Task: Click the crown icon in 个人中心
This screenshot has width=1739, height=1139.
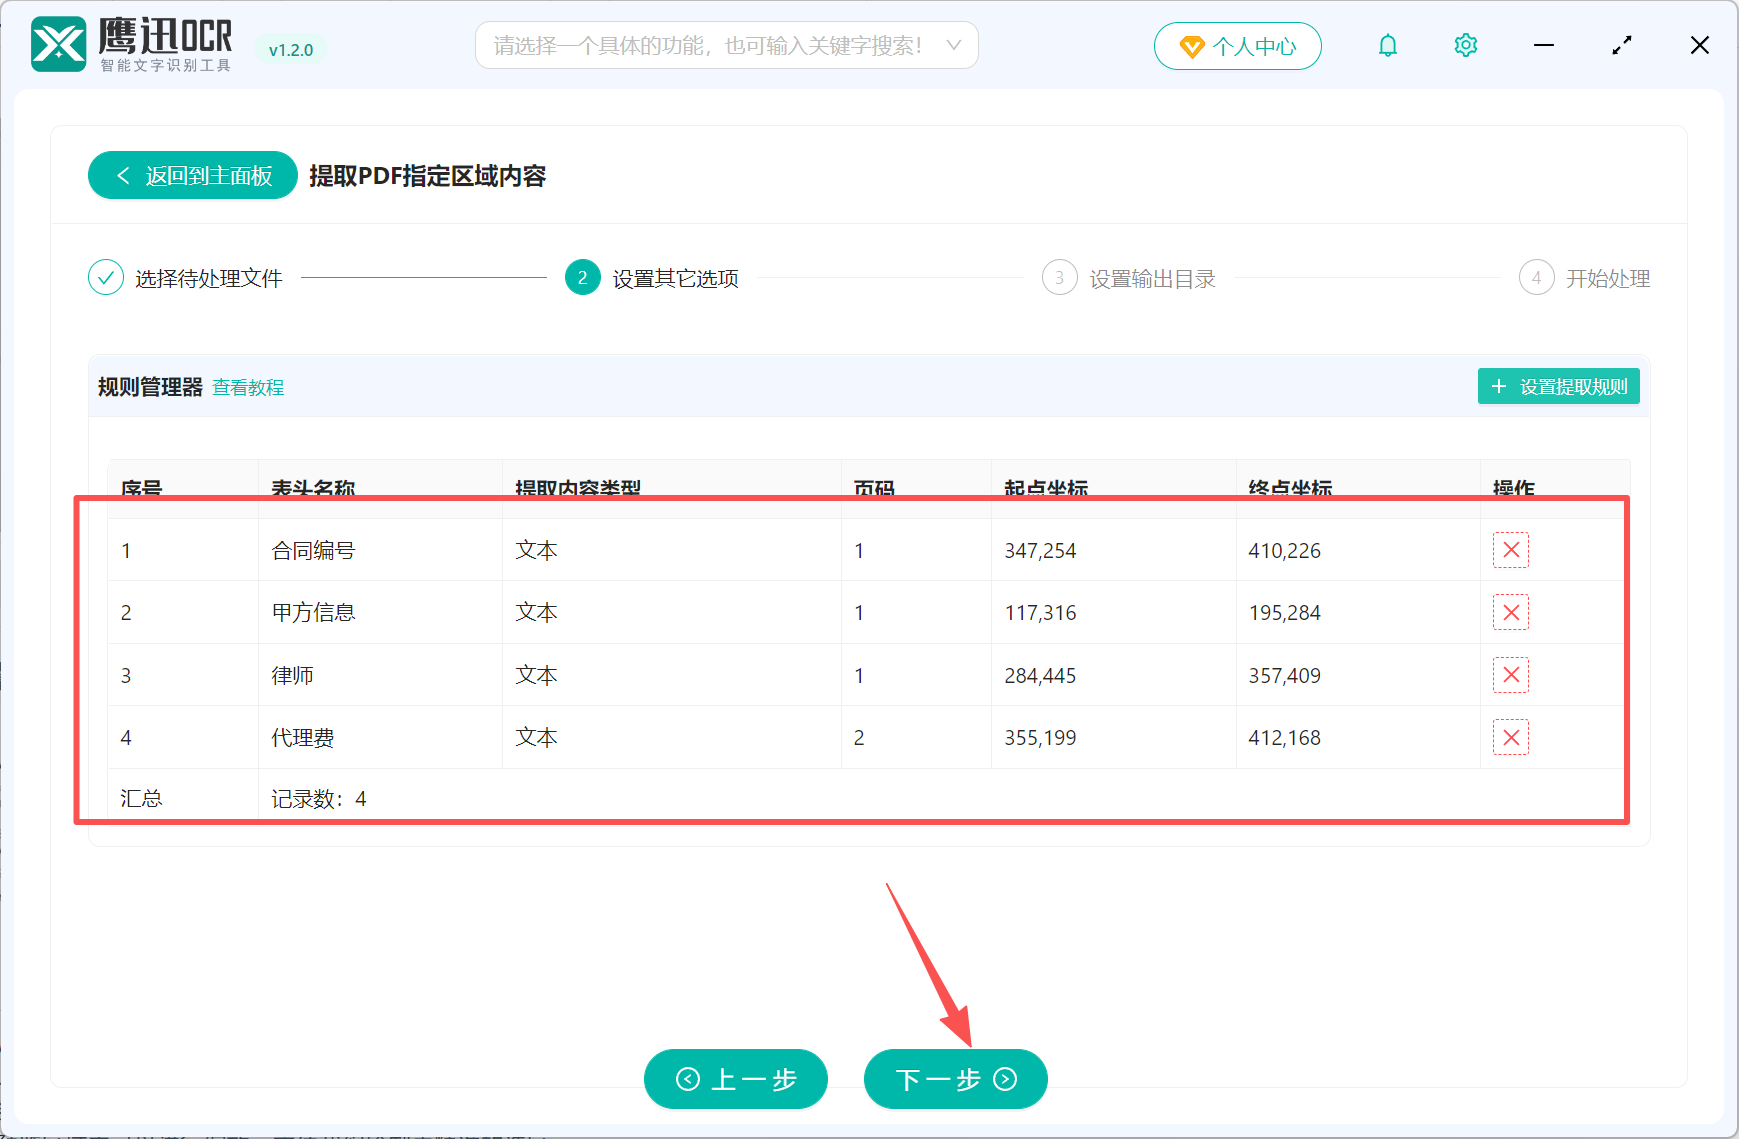Action: coord(1190,46)
